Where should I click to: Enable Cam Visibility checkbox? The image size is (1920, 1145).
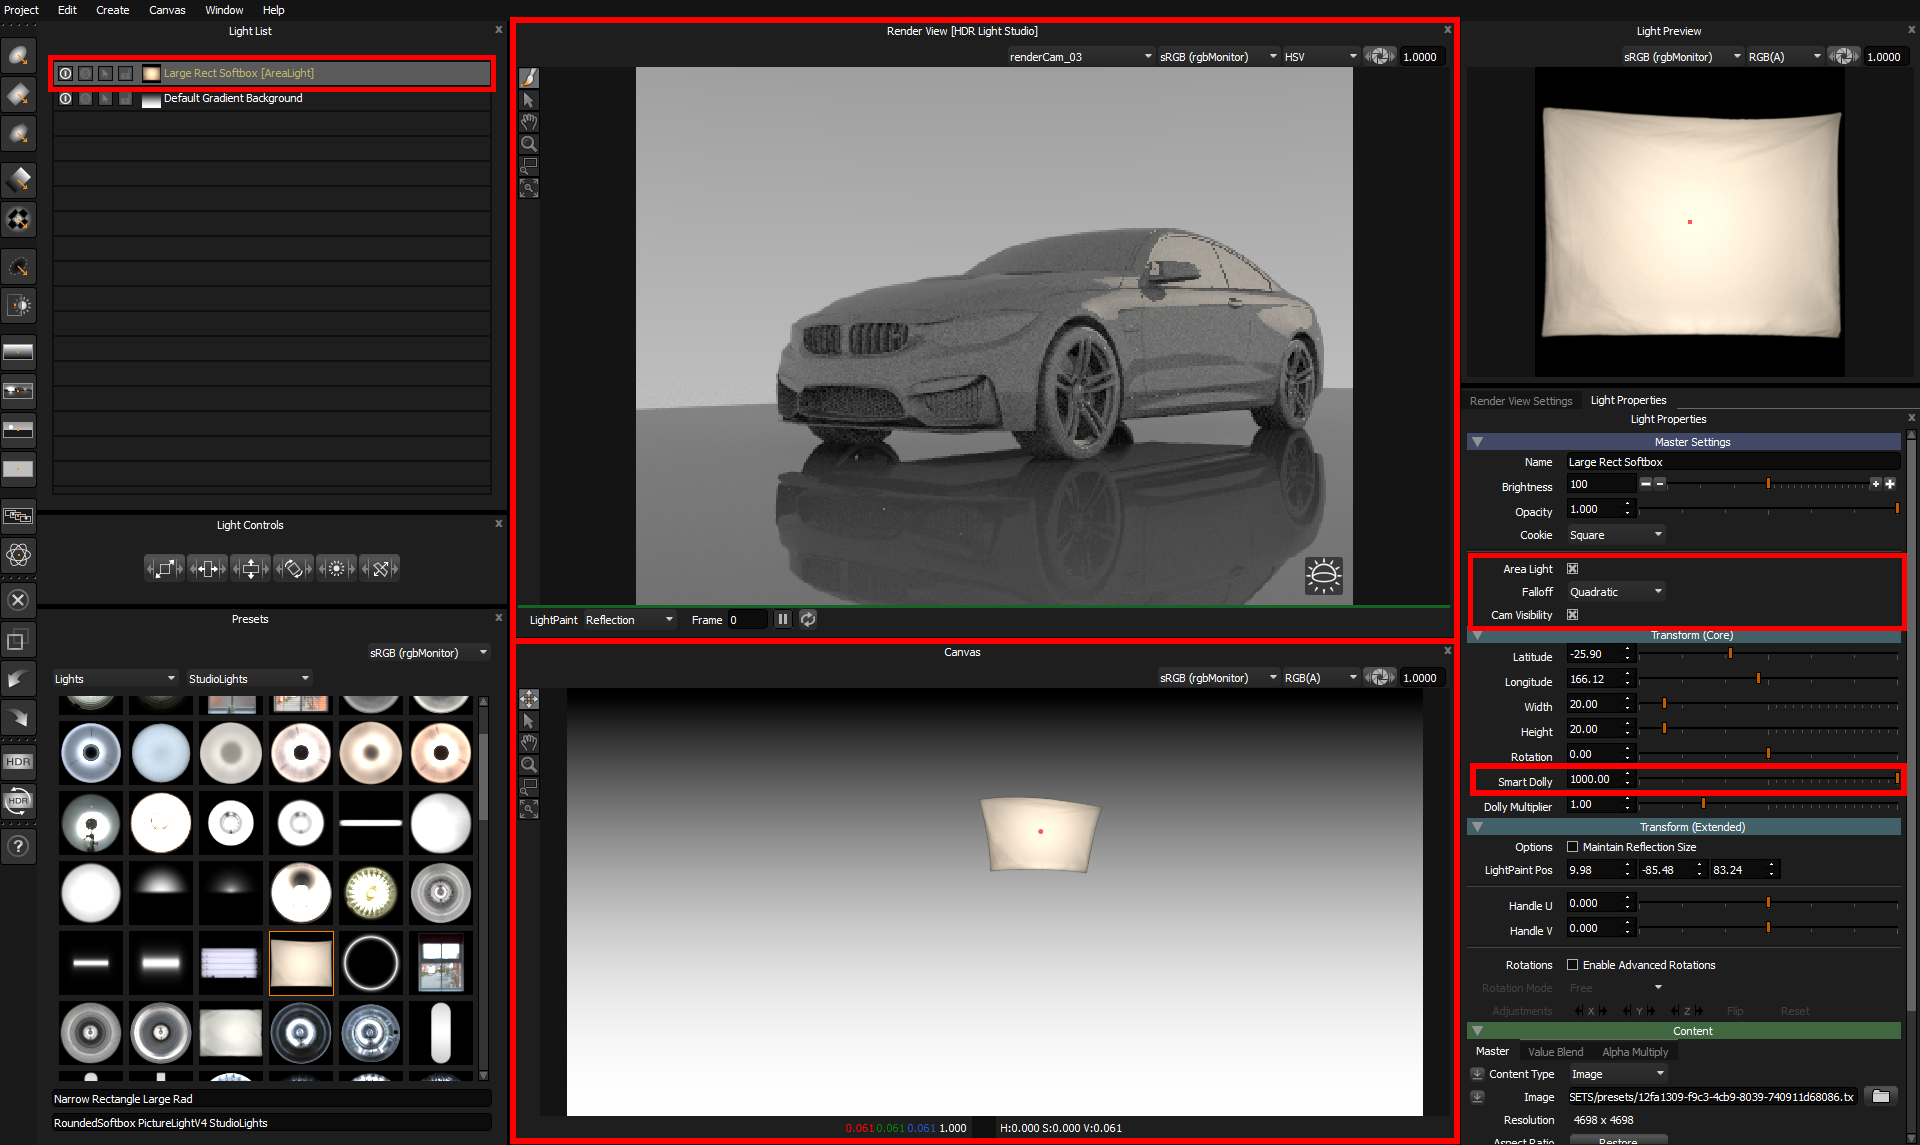pos(1574,615)
